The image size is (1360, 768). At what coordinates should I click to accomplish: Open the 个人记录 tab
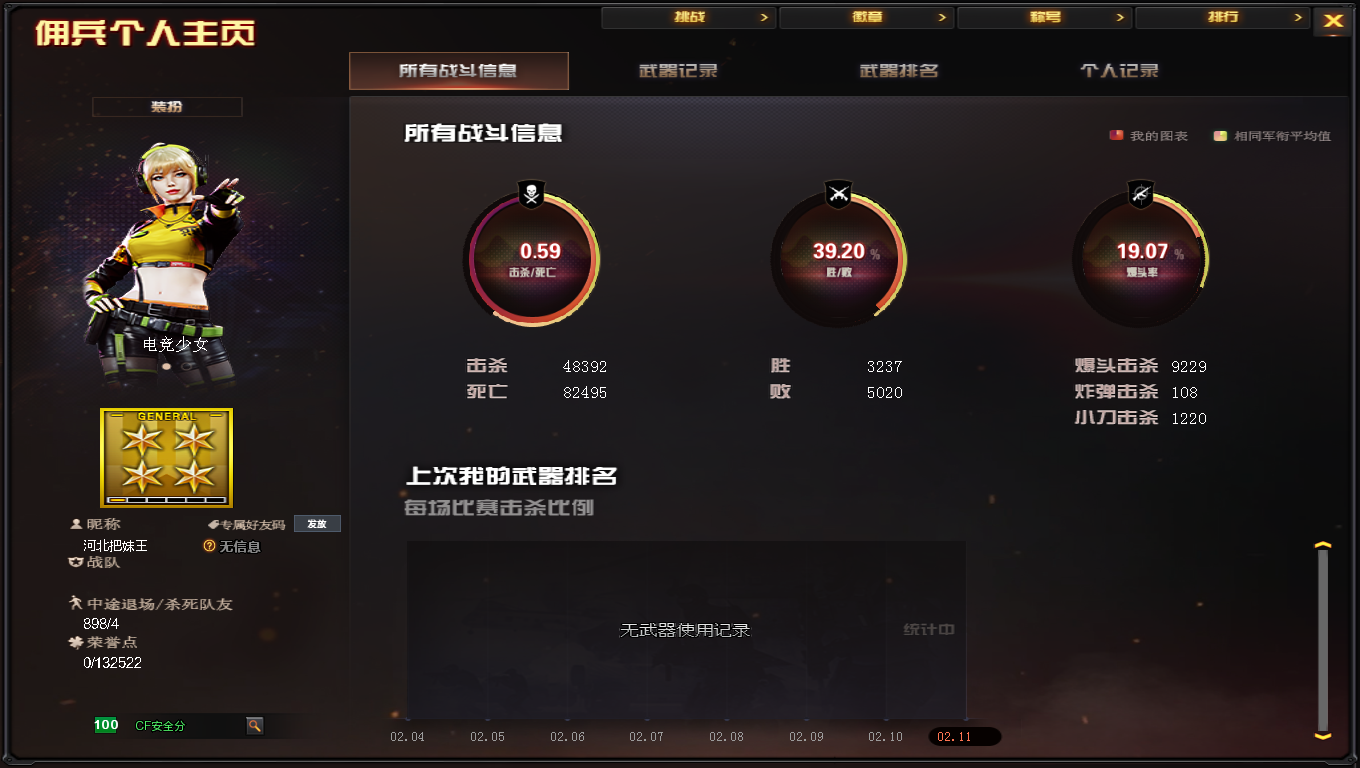[1119, 71]
